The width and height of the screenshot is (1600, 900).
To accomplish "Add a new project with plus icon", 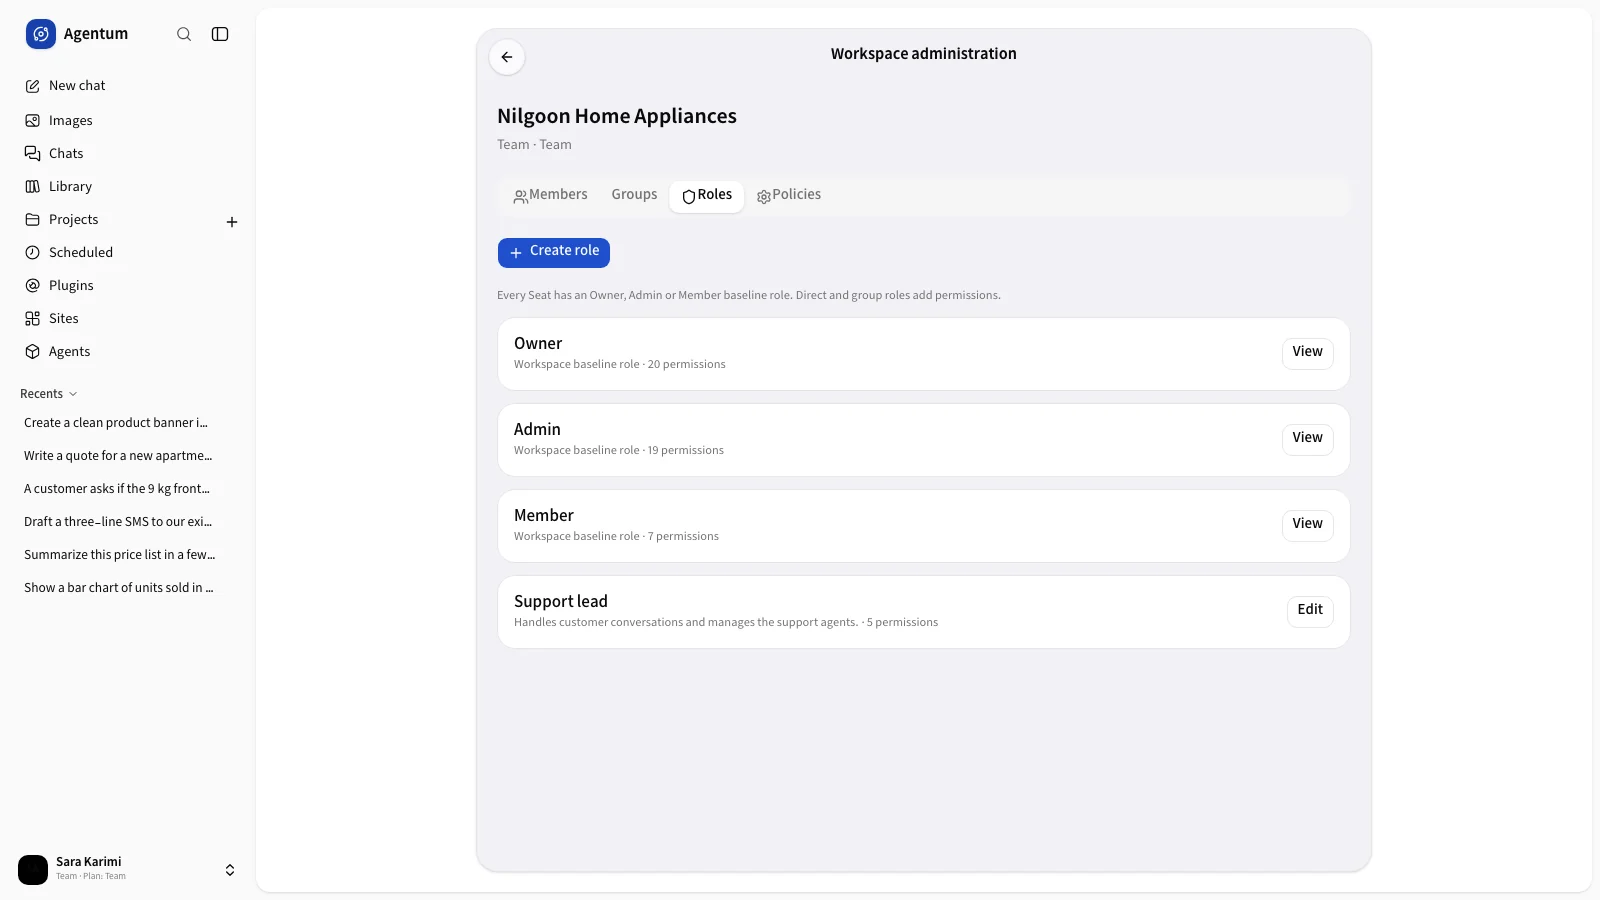I will click(x=232, y=222).
